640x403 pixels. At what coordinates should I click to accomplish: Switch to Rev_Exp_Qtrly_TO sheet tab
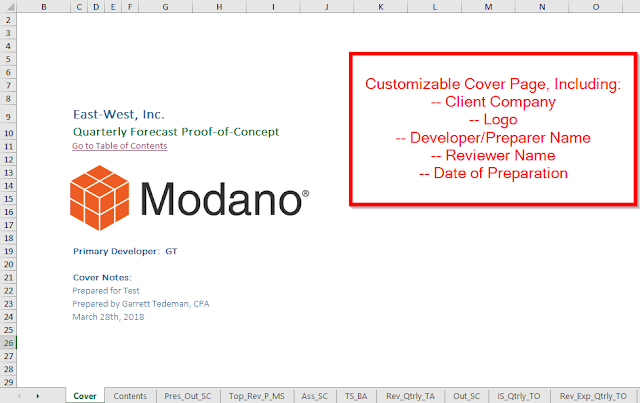[x=593, y=396]
